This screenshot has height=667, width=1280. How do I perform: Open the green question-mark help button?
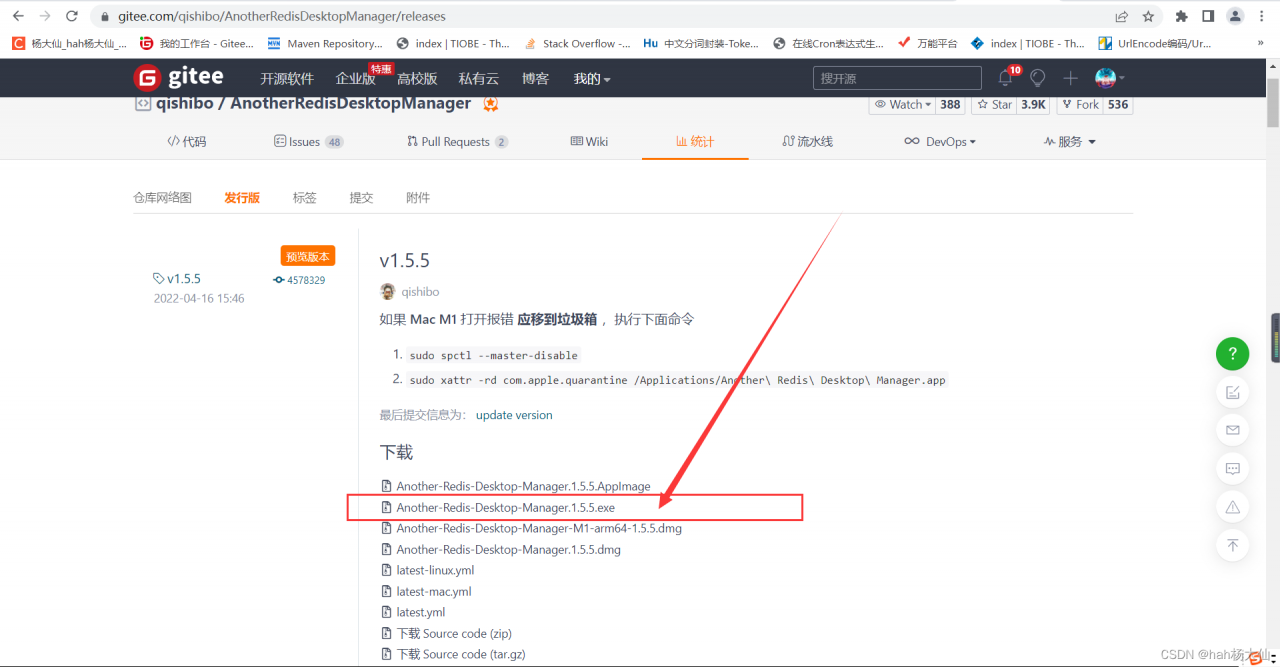(x=1233, y=353)
